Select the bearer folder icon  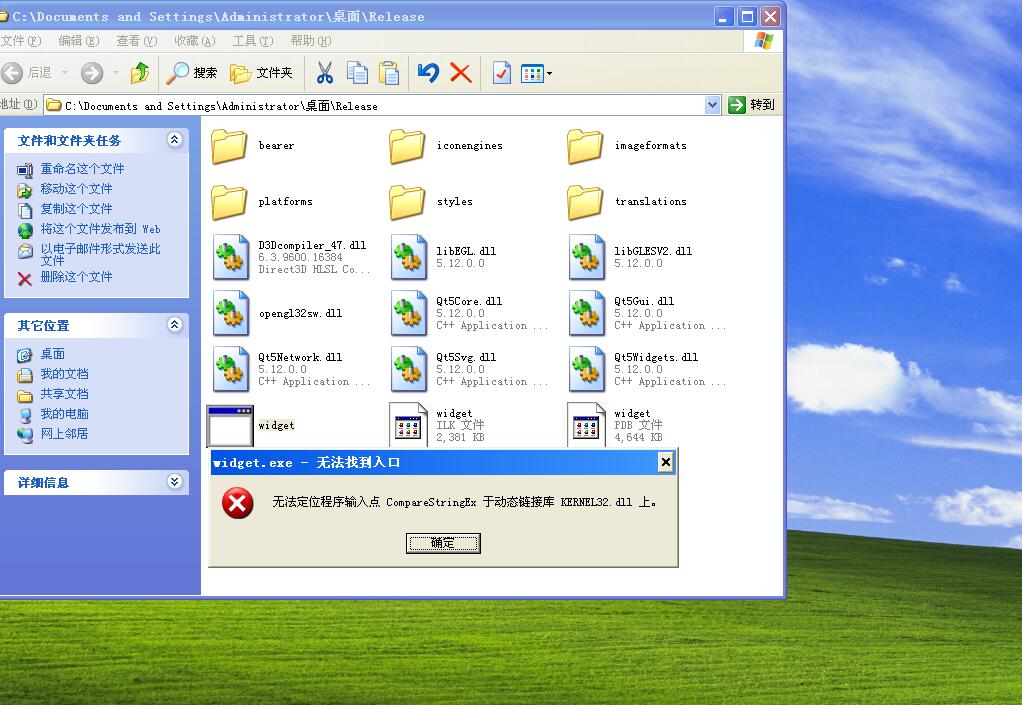[x=229, y=146]
